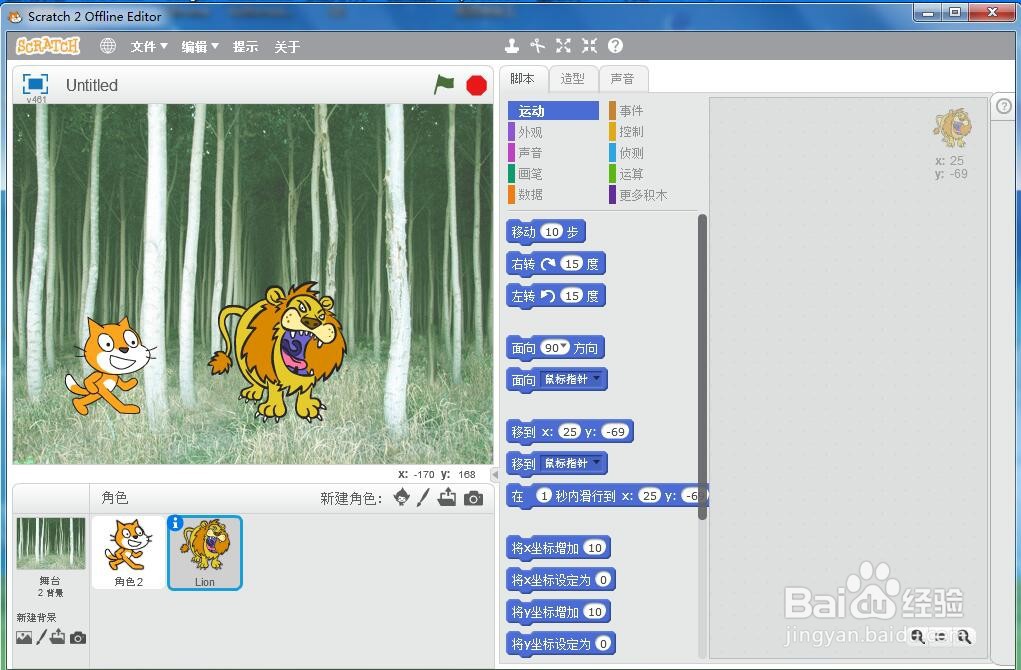Open the 编辑 menu

pyautogui.click(x=200, y=46)
